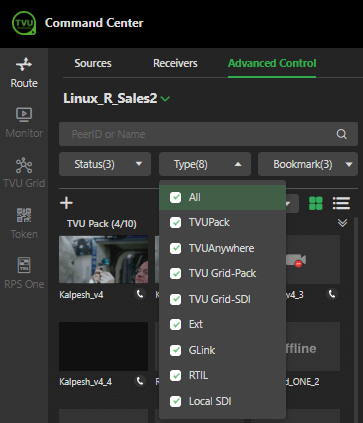
Task: Uncheck the RTIL type filter
Action: tap(175, 376)
